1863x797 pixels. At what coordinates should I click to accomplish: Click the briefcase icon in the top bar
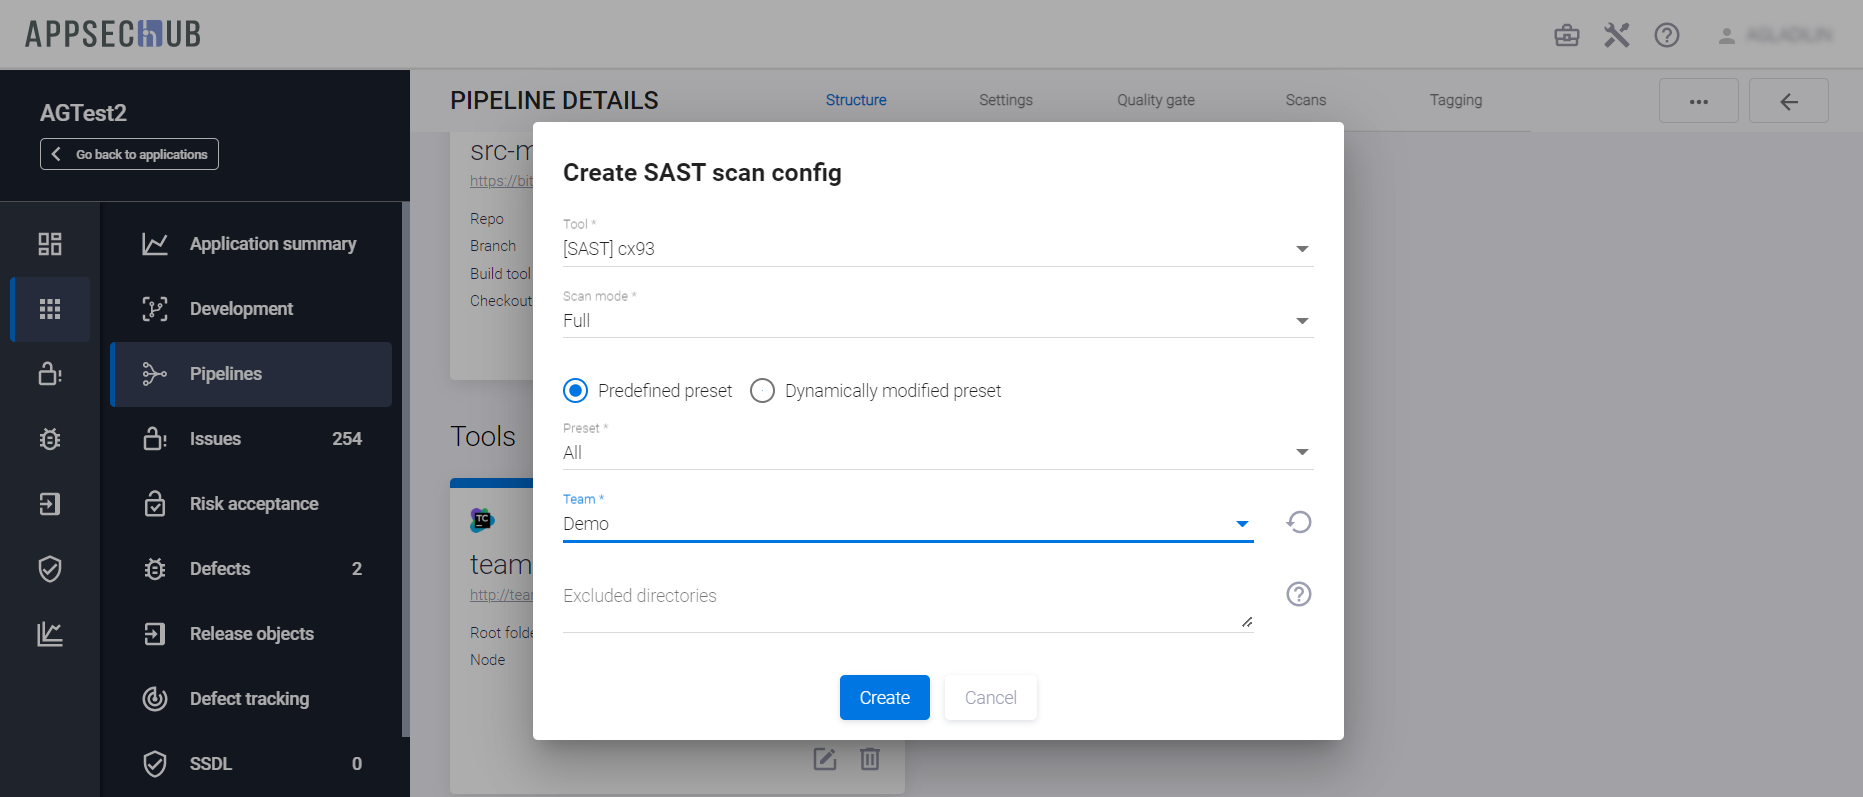pos(1566,35)
